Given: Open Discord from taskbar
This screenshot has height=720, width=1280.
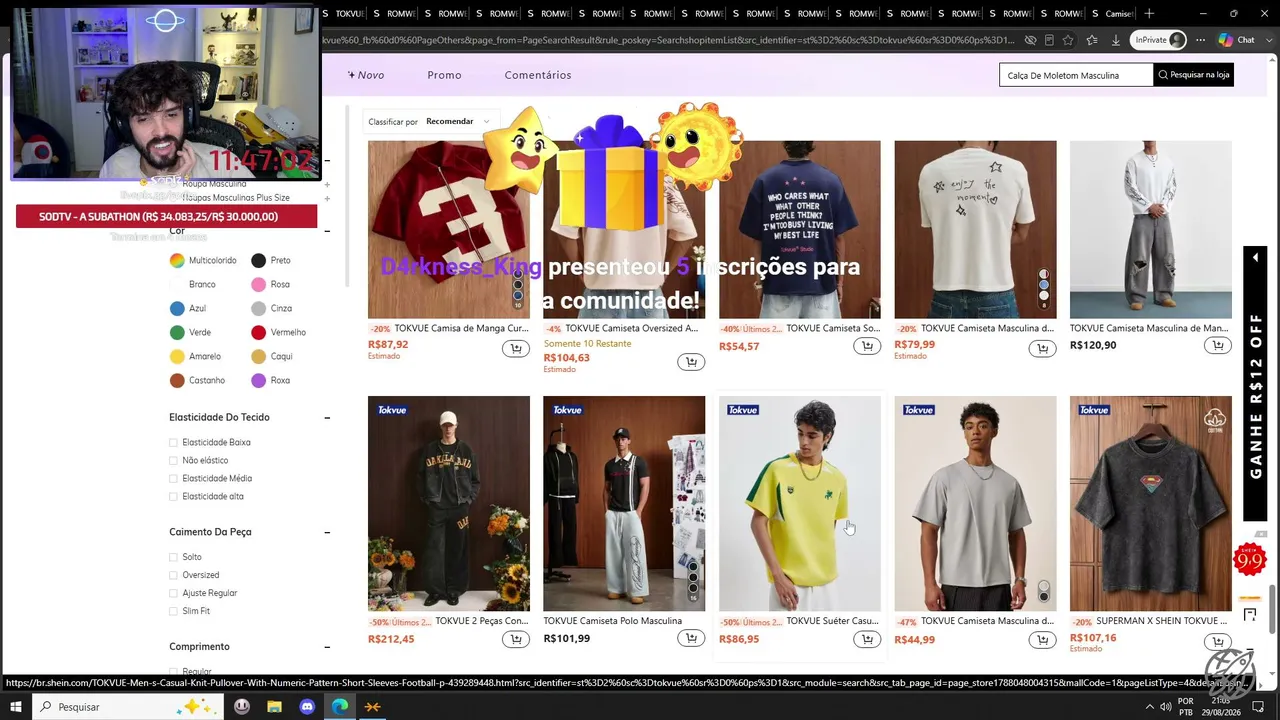Looking at the screenshot, I should [x=307, y=707].
